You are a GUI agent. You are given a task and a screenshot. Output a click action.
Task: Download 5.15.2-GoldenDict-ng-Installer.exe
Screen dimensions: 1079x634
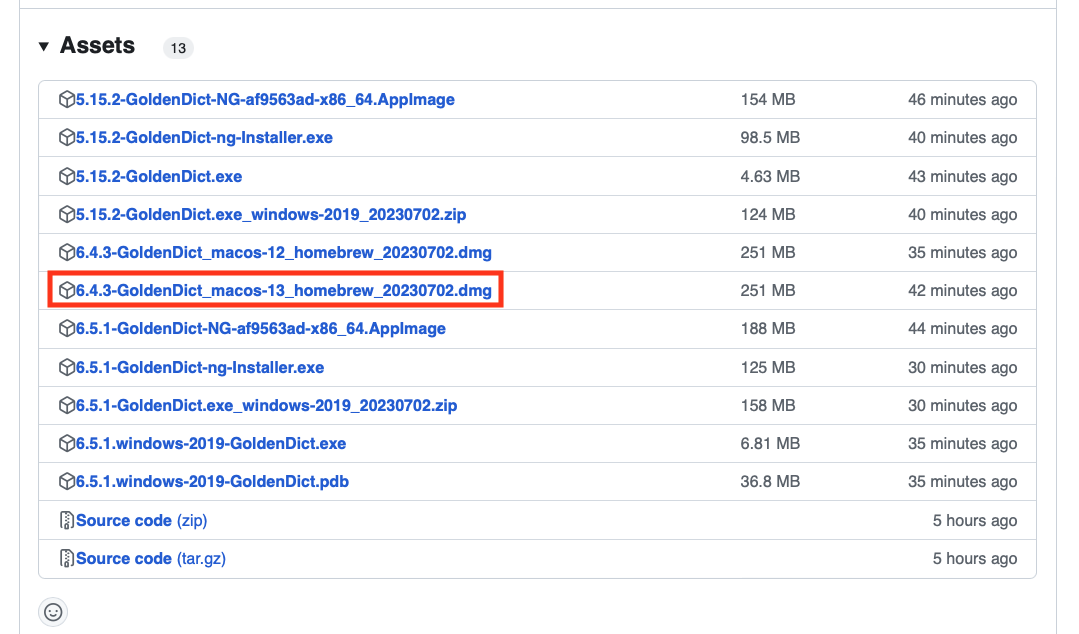coord(204,137)
